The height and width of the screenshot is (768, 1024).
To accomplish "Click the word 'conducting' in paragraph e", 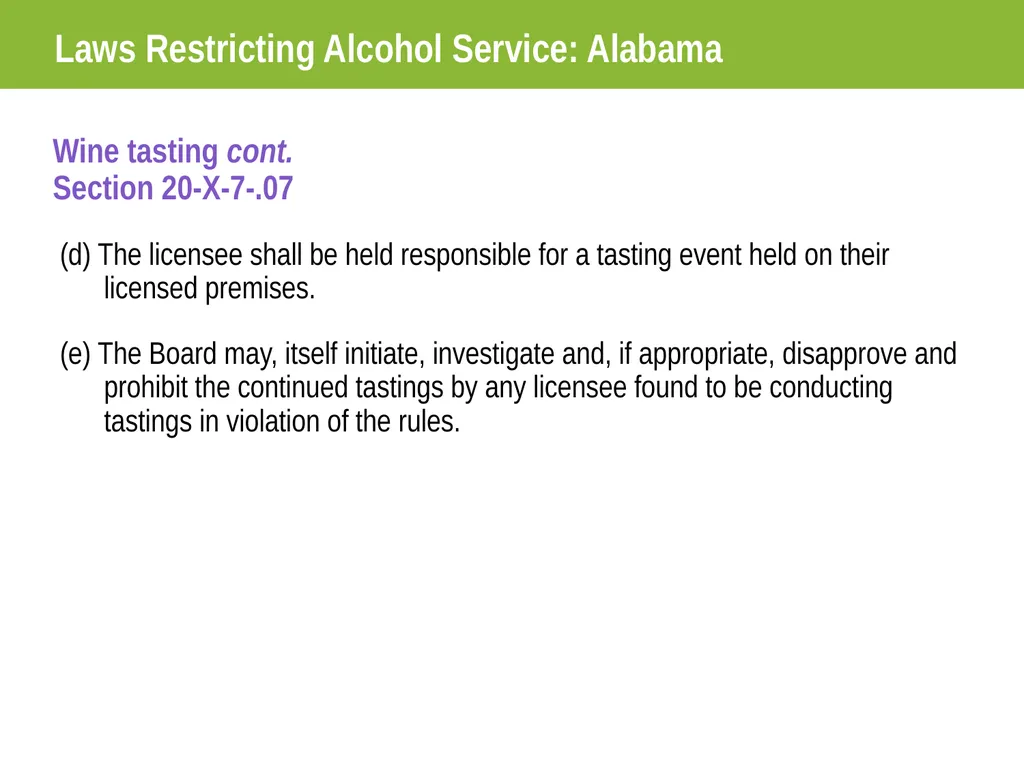I will pyautogui.click(x=831, y=387).
